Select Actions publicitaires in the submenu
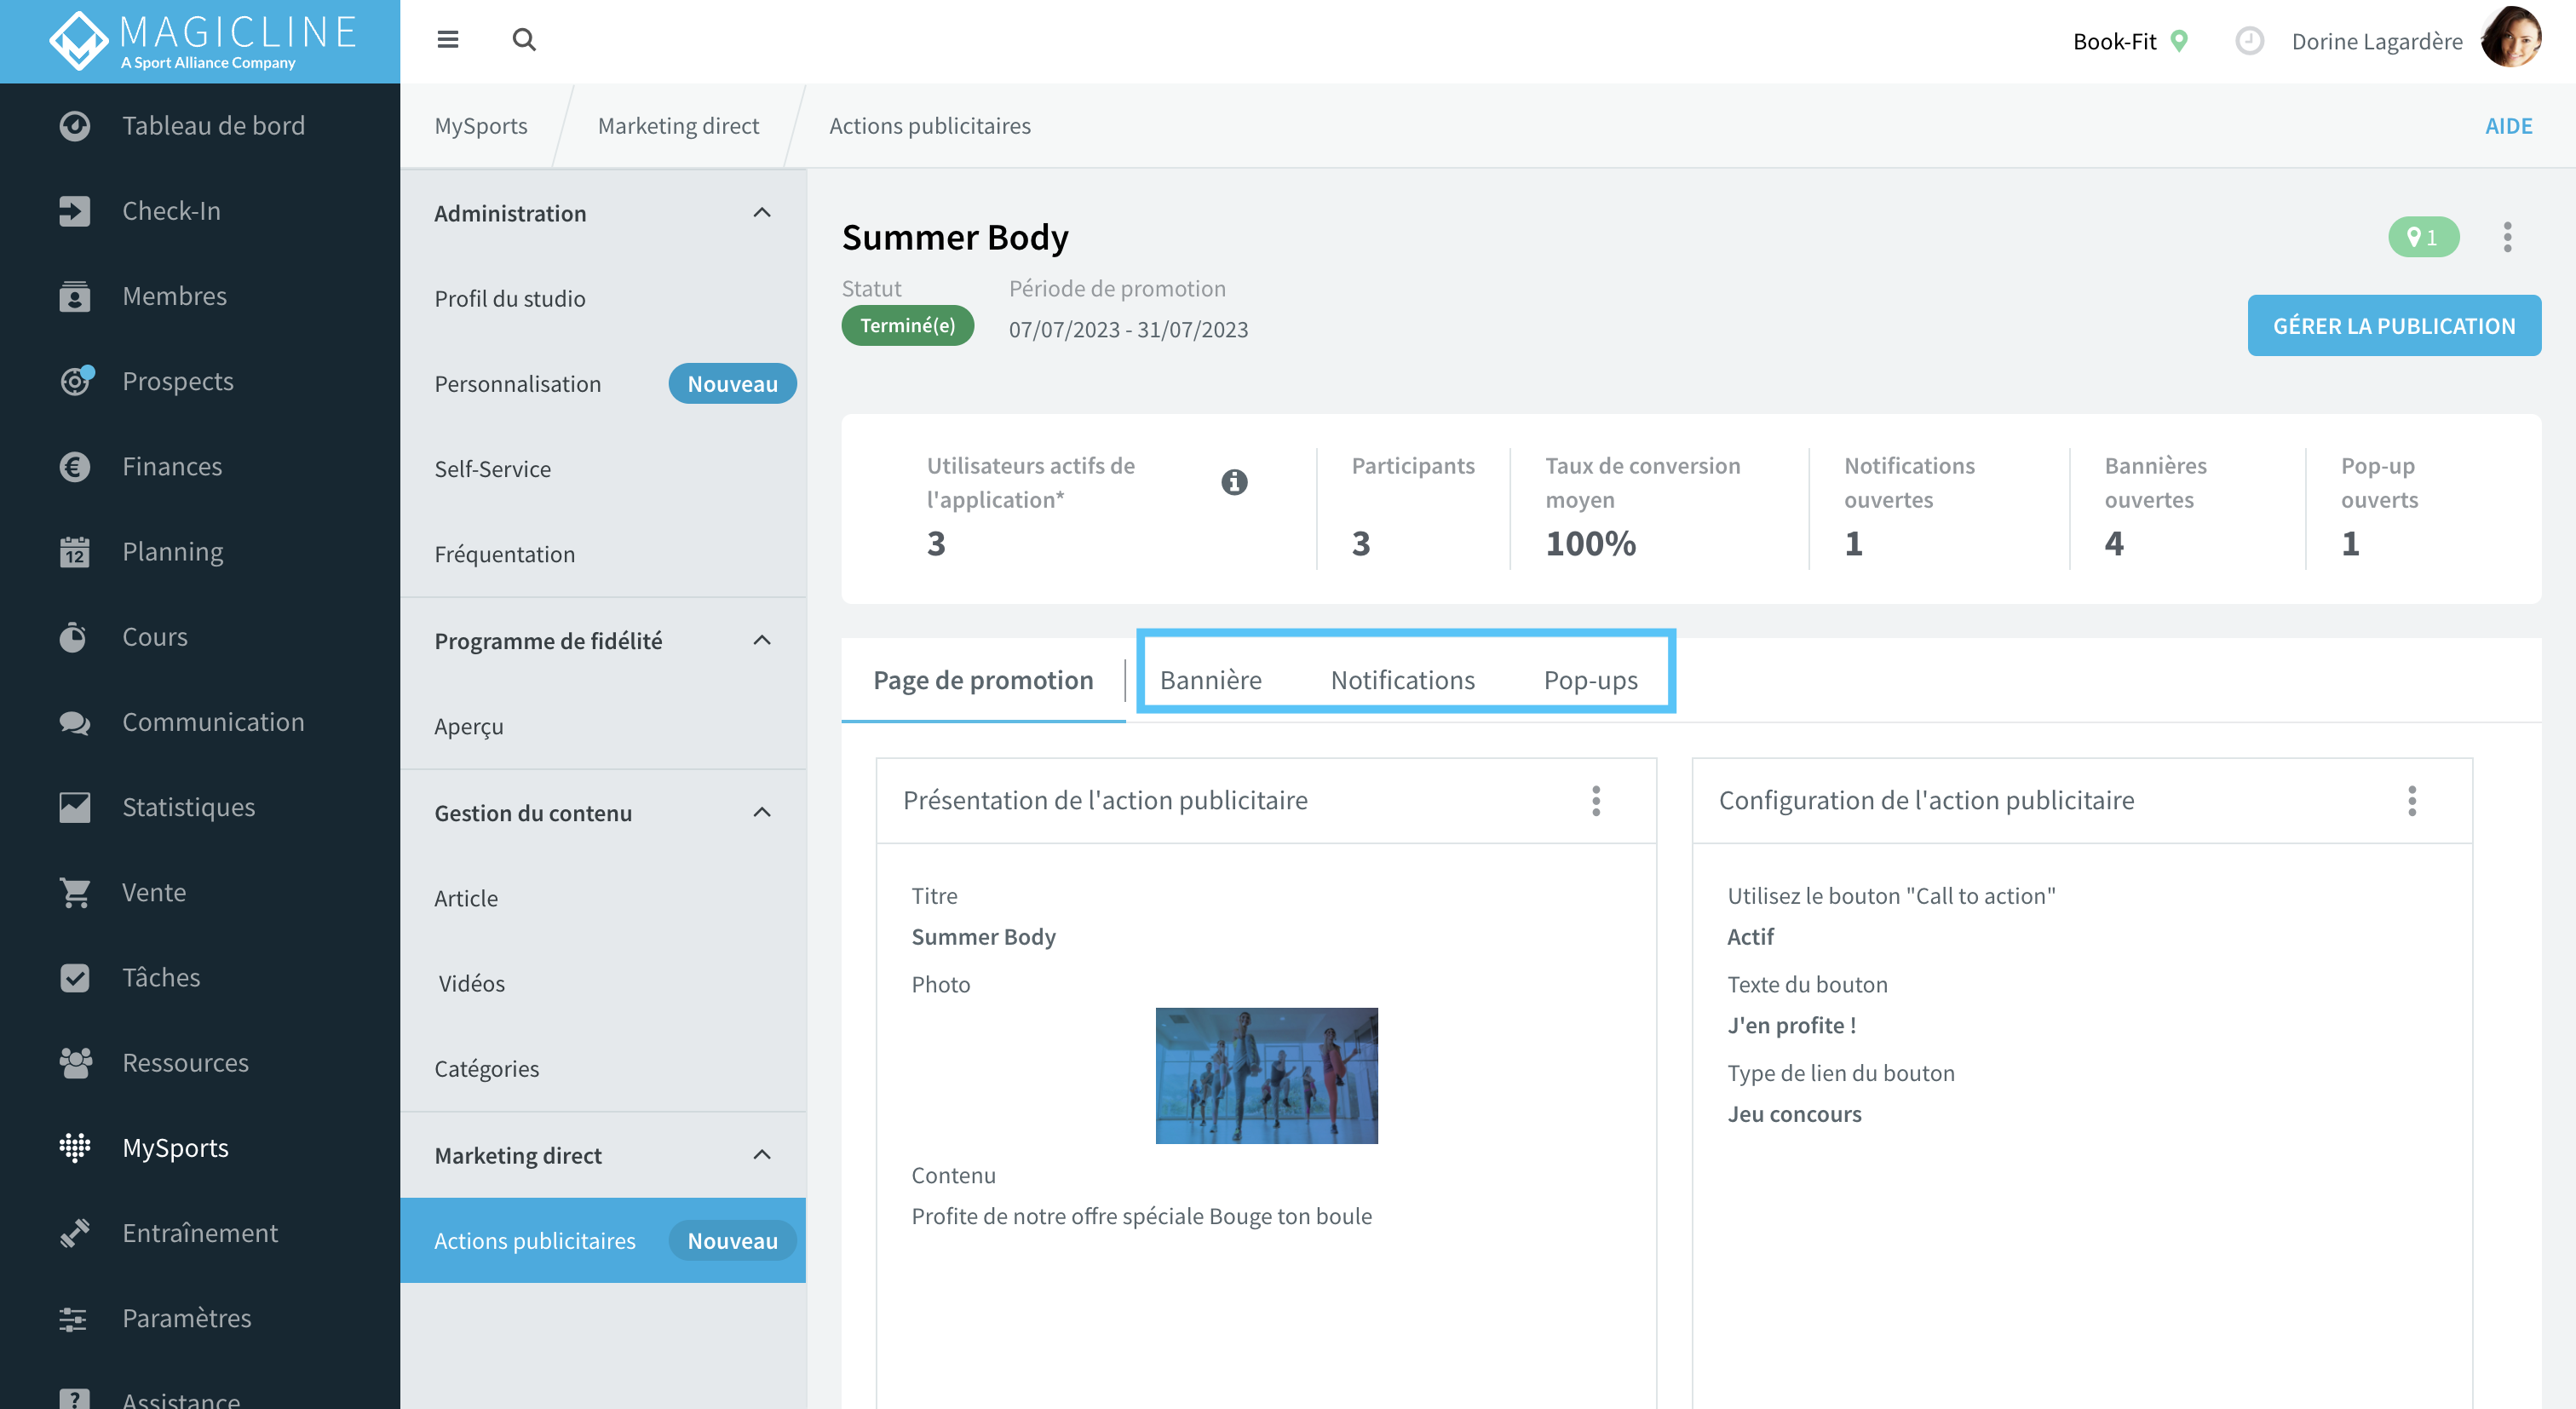2576x1409 pixels. [x=603, y=1241]
